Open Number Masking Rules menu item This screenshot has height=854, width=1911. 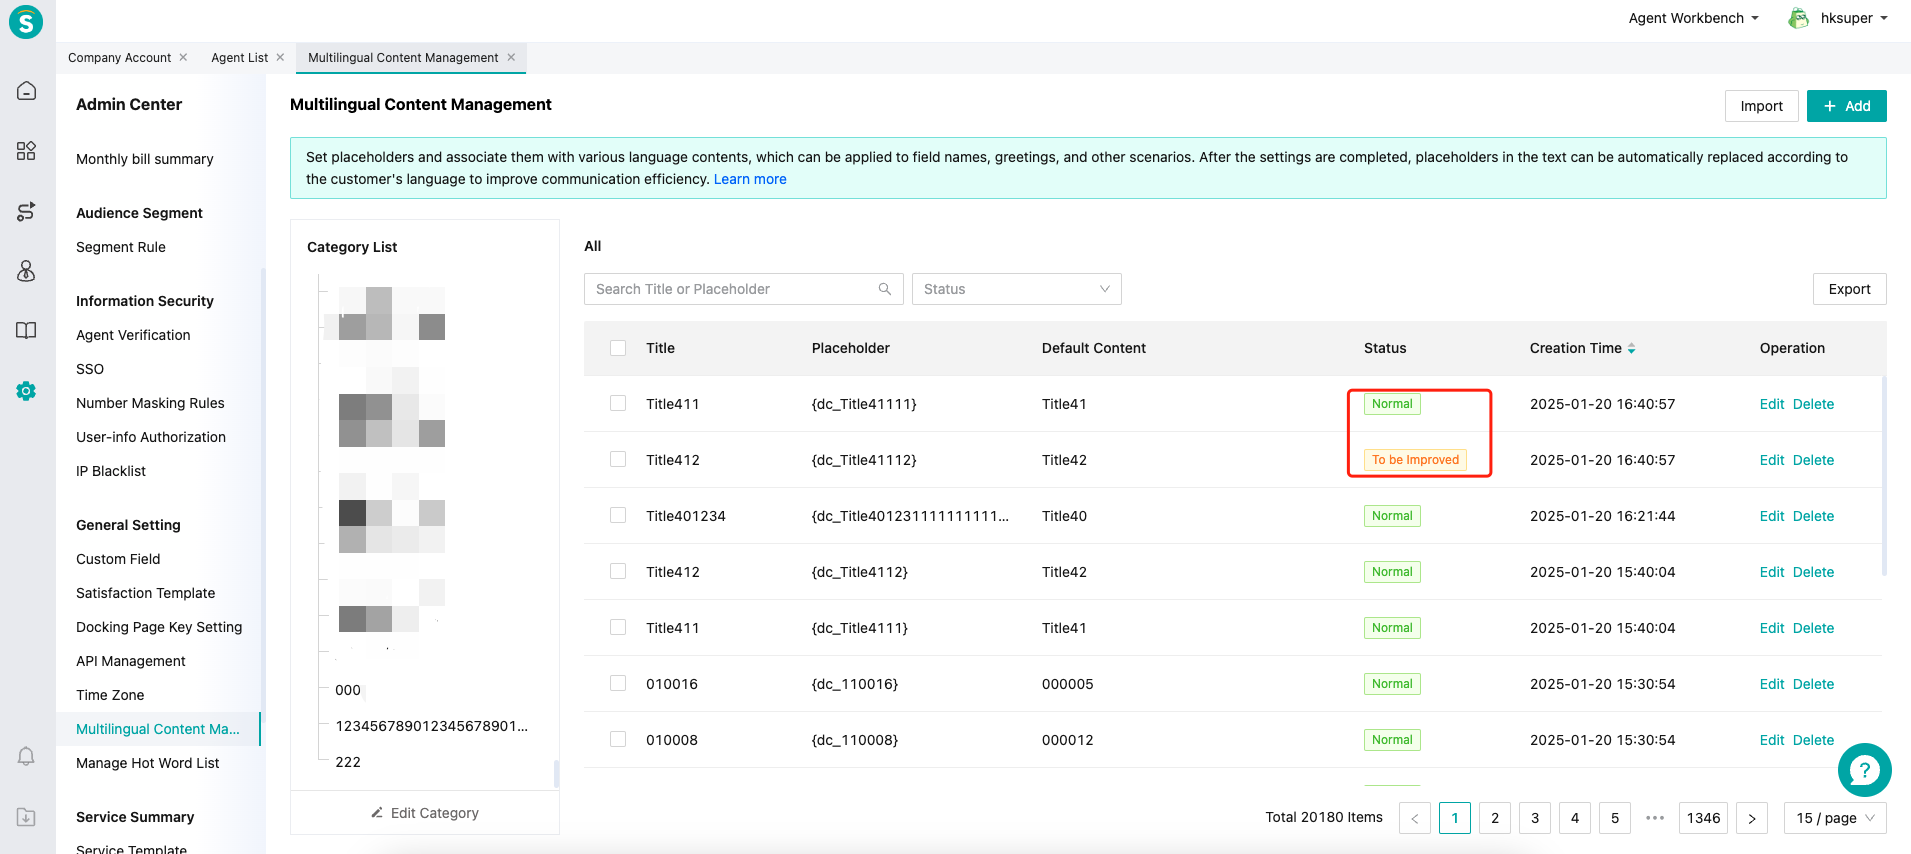click(x=150, y=403)
